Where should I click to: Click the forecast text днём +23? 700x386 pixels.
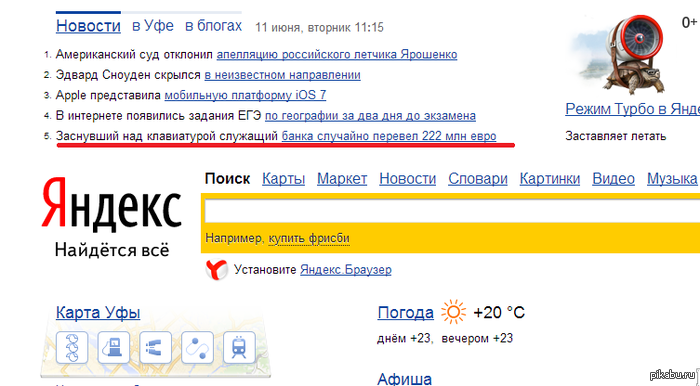pos(404,339)
